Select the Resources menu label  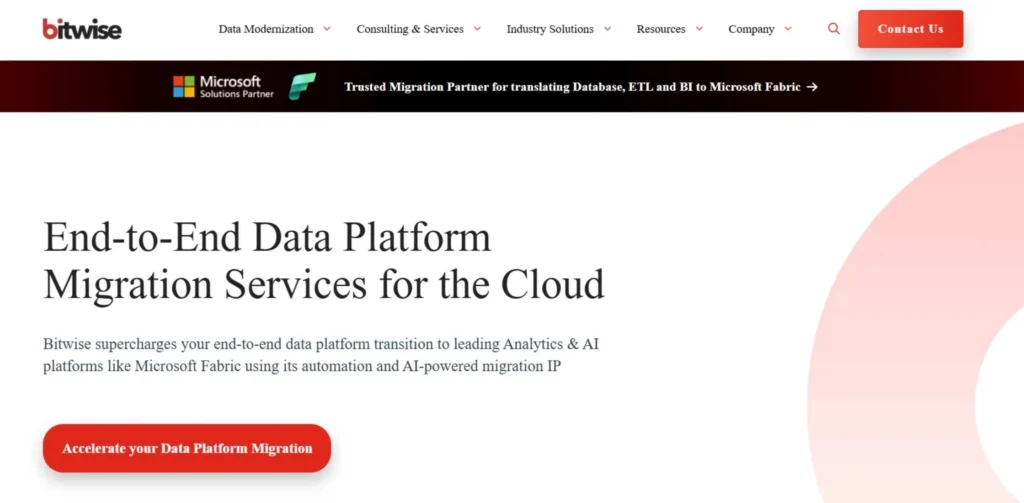tap(661, 29)
